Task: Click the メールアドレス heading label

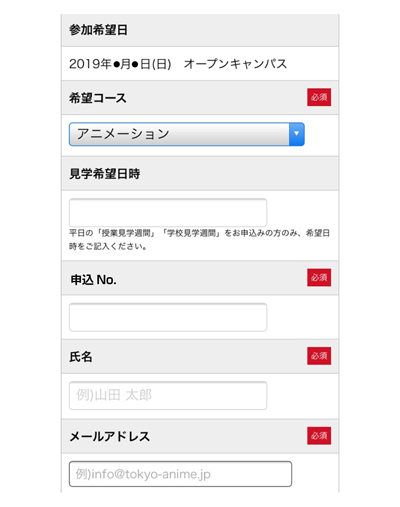Action: 110,436
